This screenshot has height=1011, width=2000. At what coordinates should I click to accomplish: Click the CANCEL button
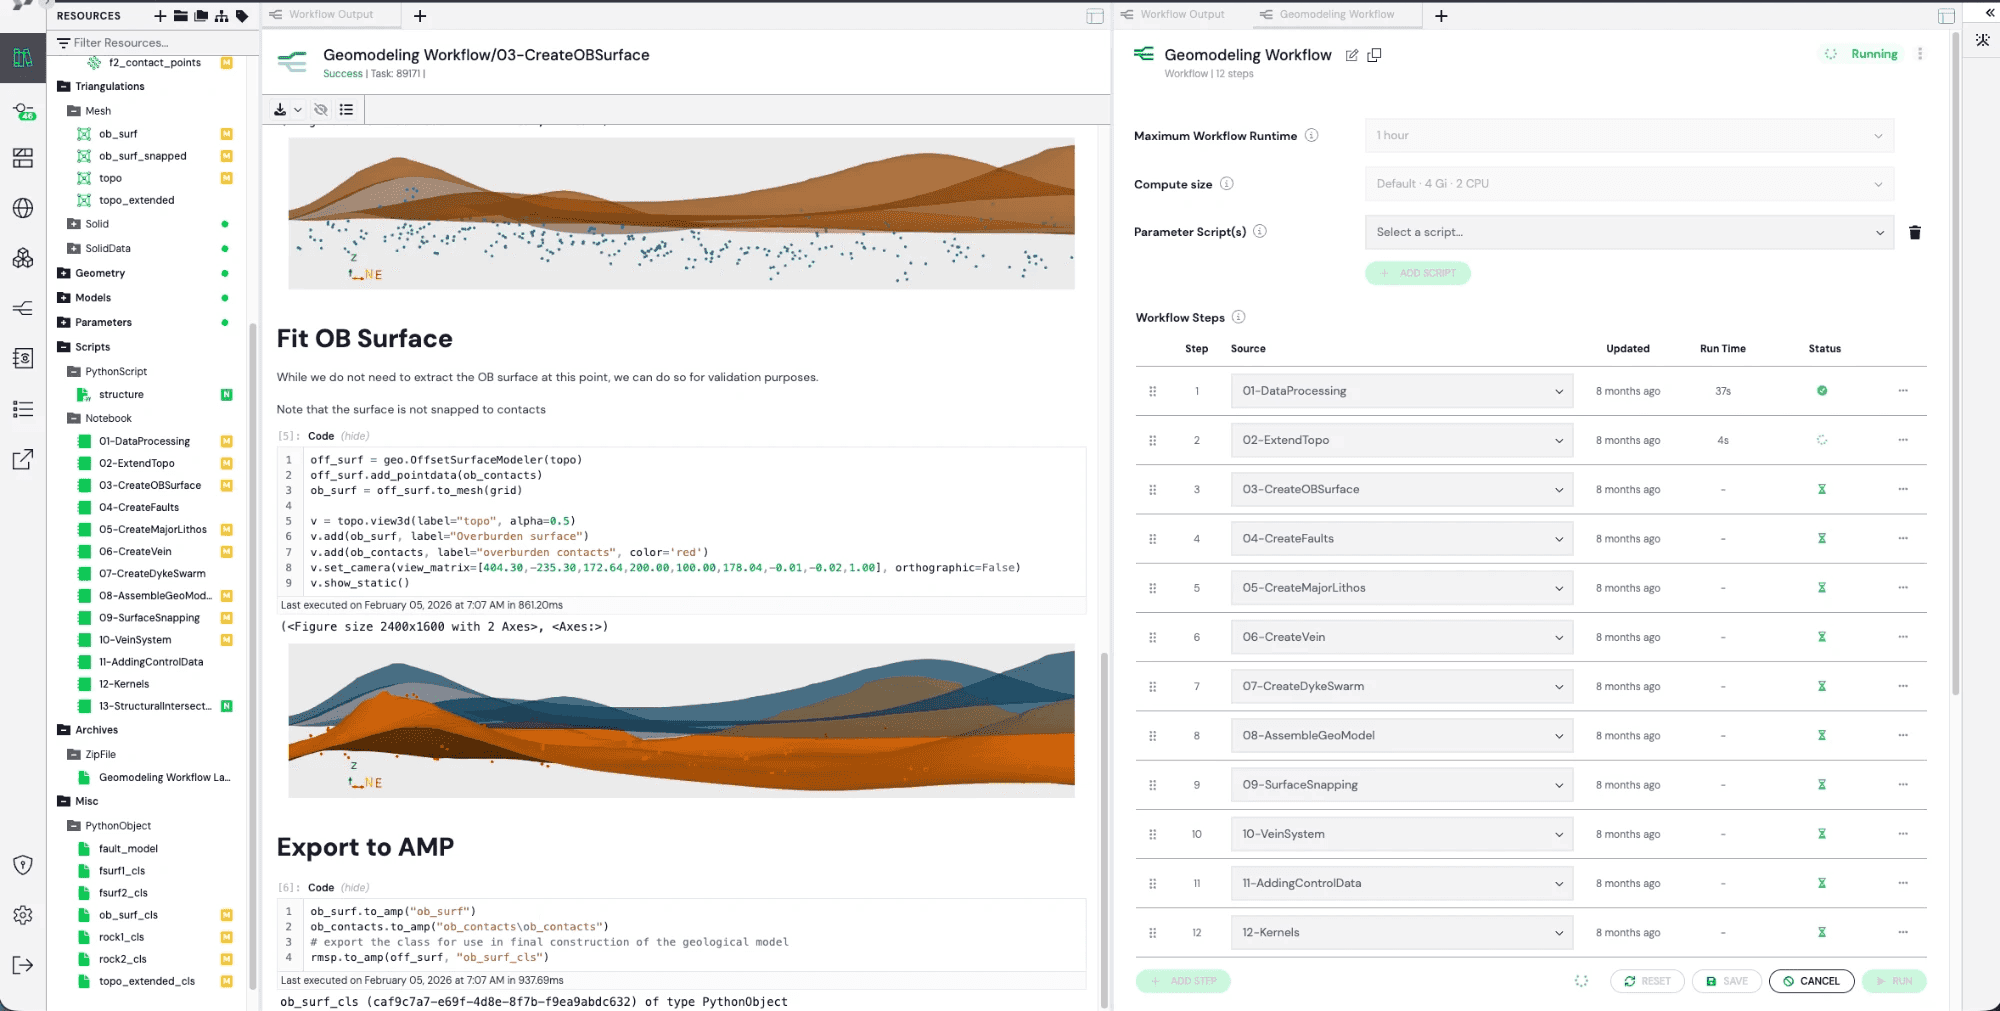[1811, 981]
